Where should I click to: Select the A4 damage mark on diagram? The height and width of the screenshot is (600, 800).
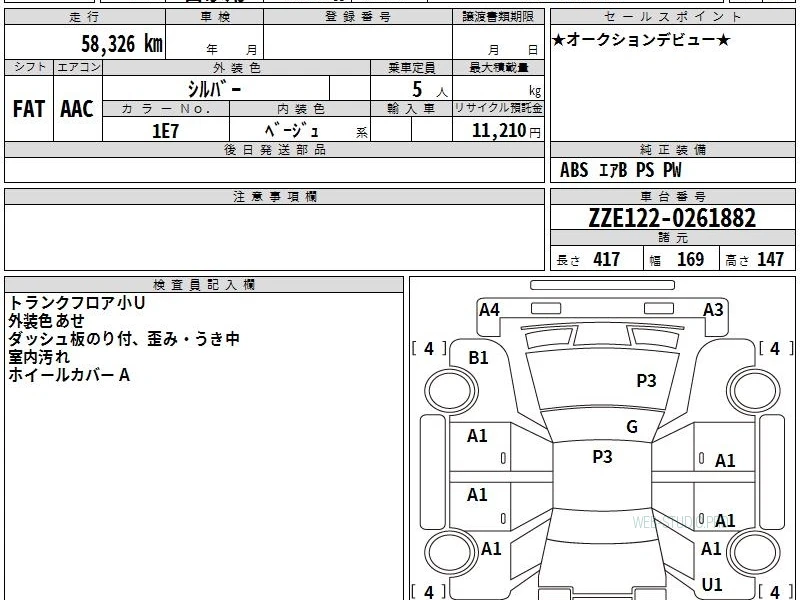coord(489,310)
